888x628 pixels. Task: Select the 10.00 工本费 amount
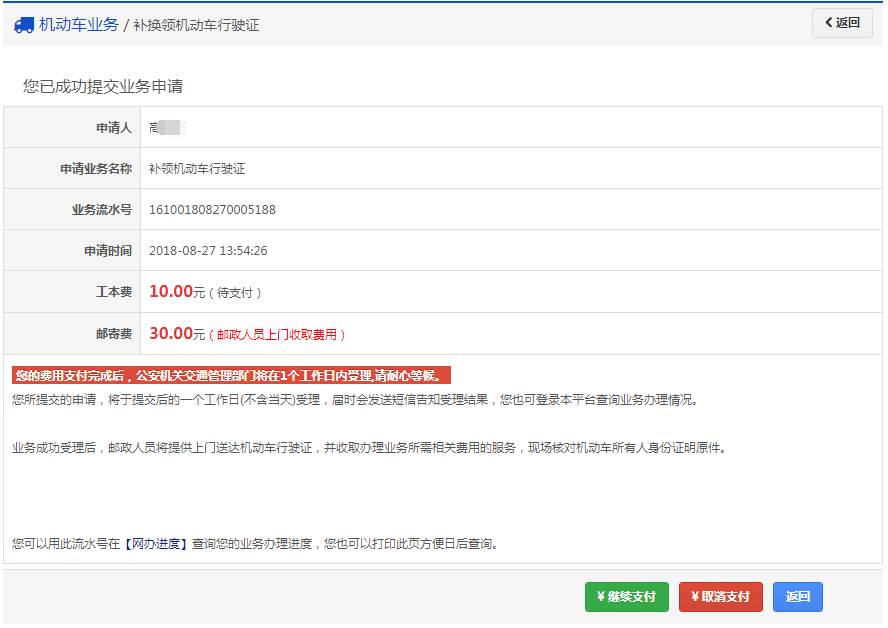click(170, 292)
